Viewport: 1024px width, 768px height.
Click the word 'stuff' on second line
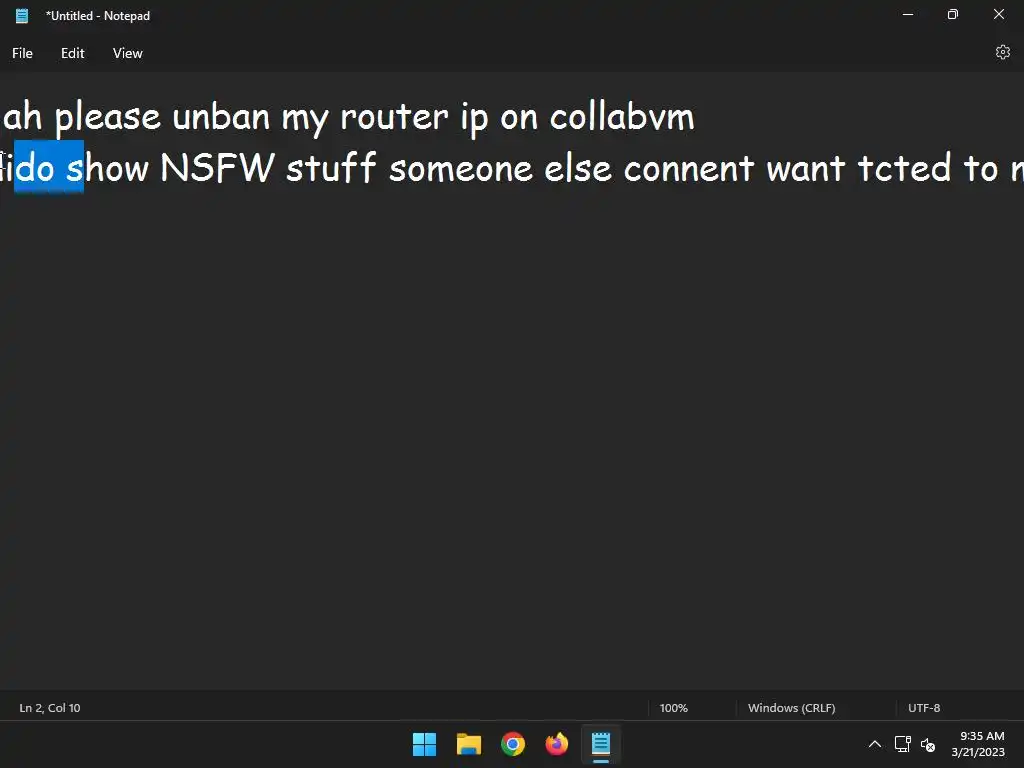(x=331, y=167)
